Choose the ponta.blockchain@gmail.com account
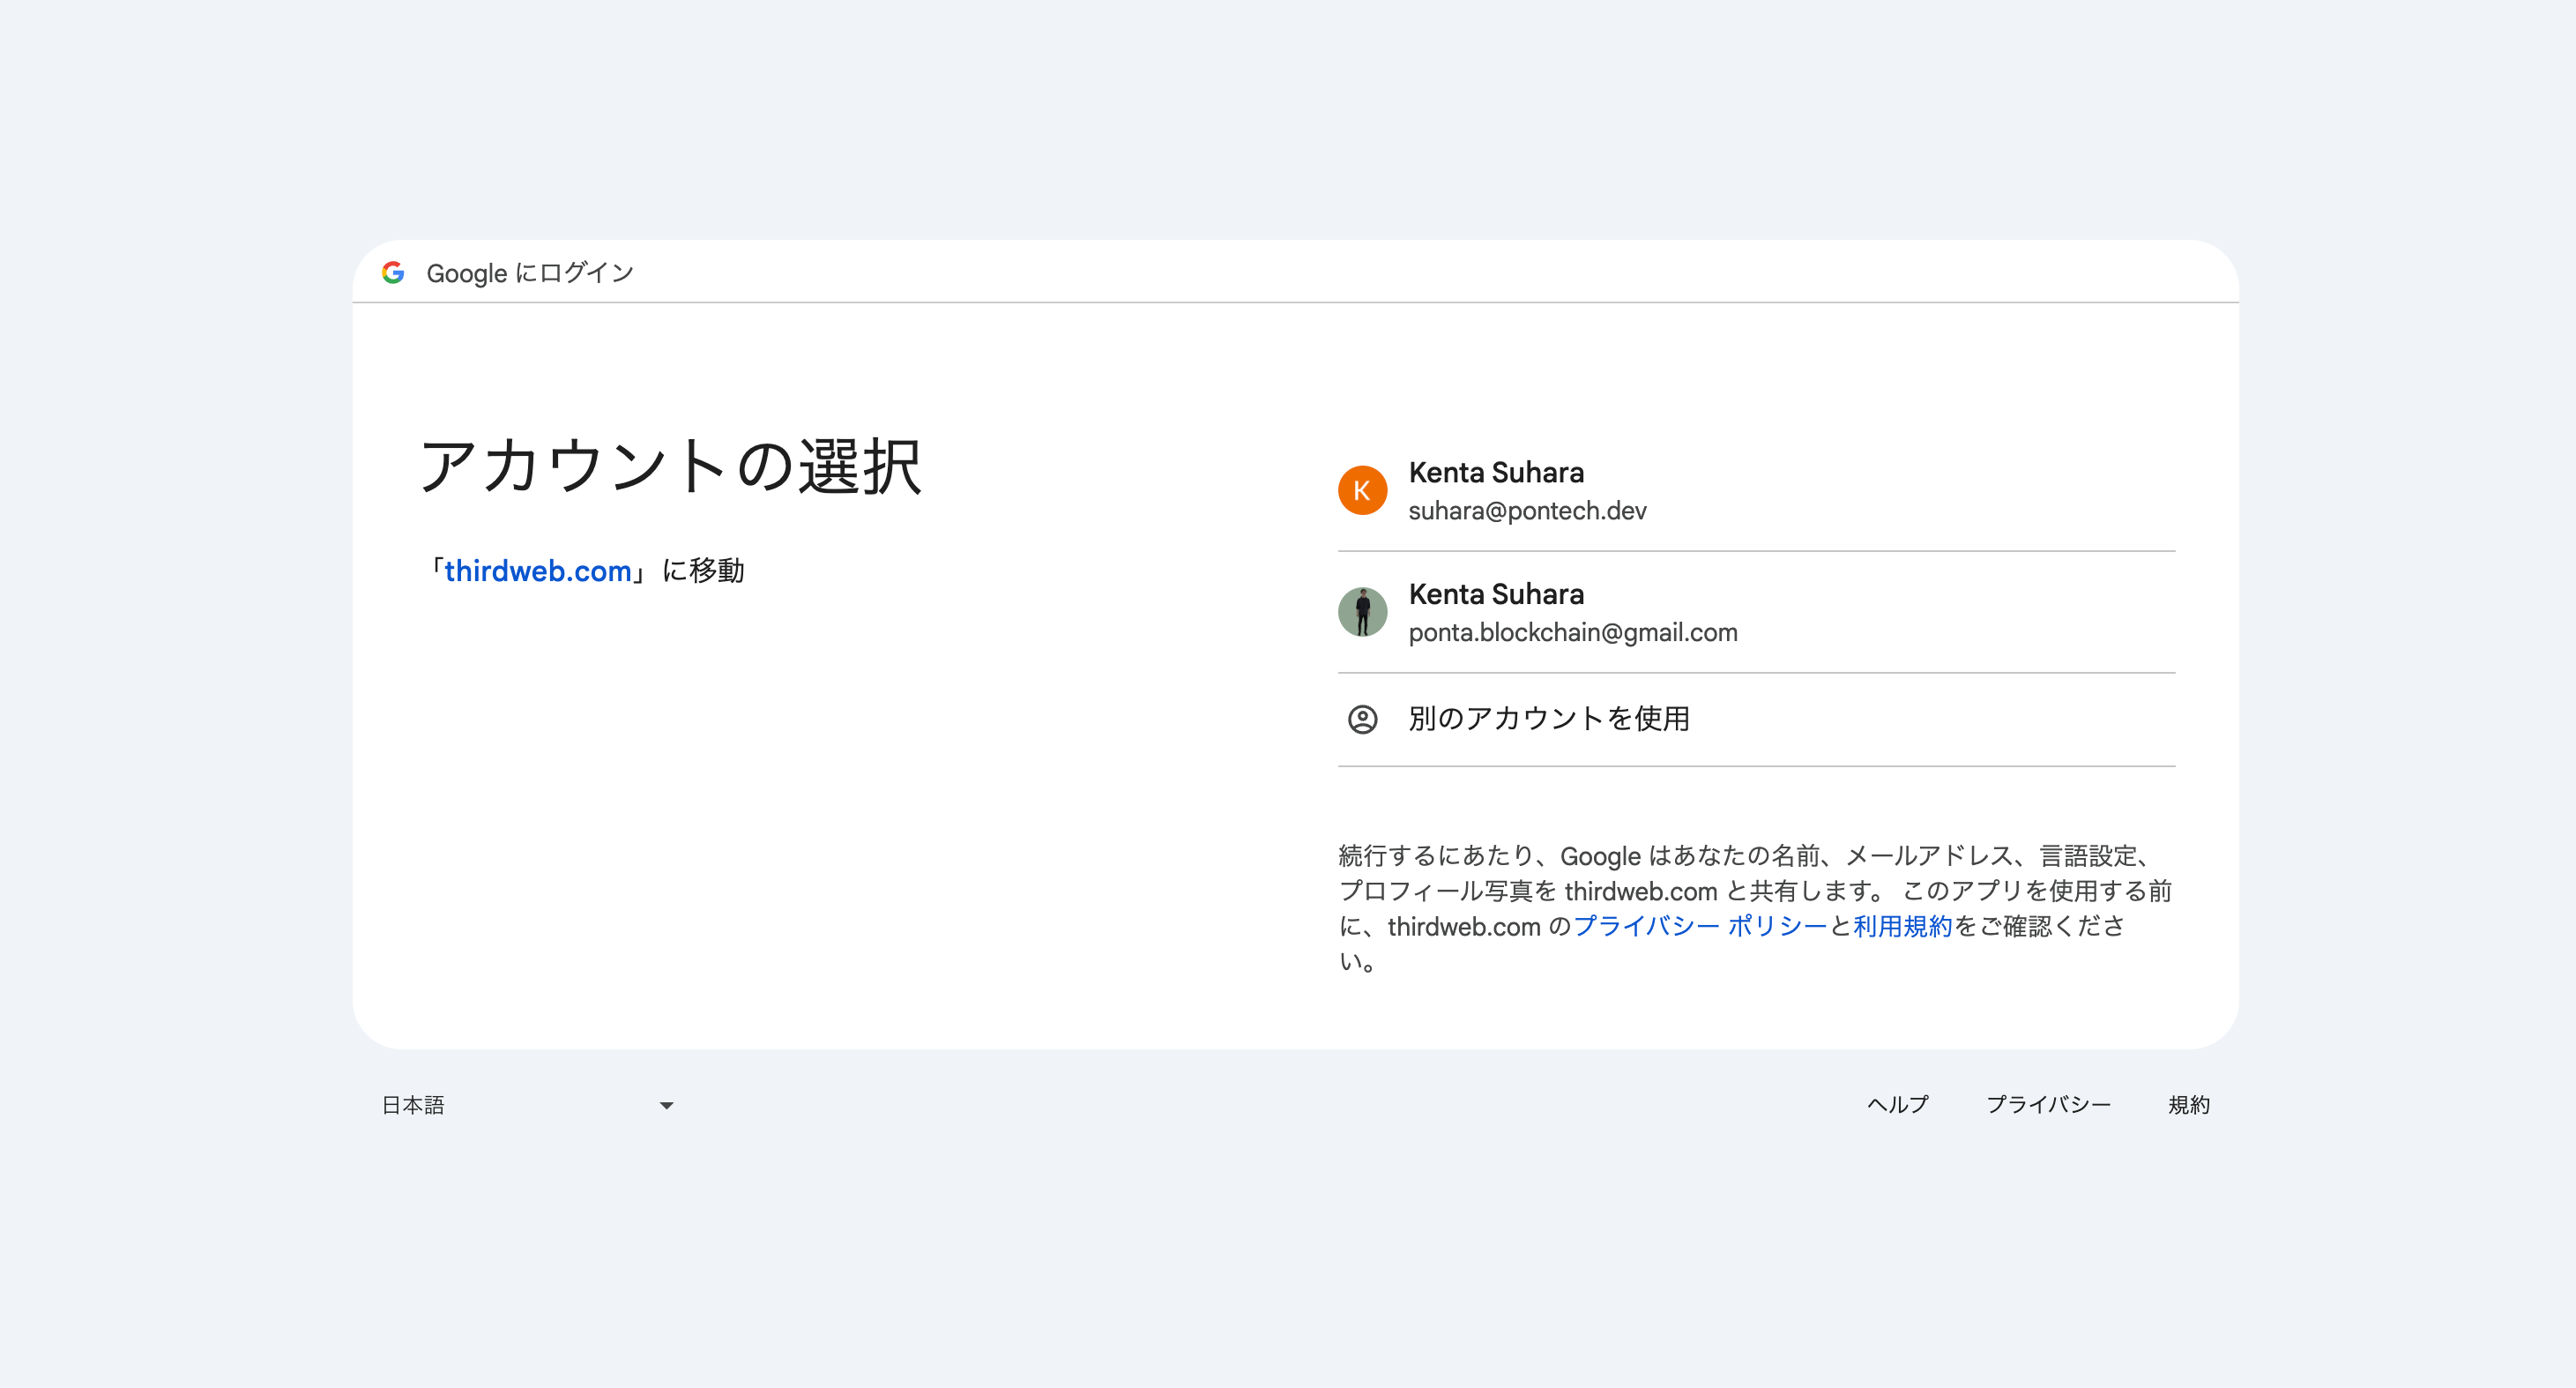Screen dimensions: 2576x1388 pyautogui.click(x=1756, y=612)
